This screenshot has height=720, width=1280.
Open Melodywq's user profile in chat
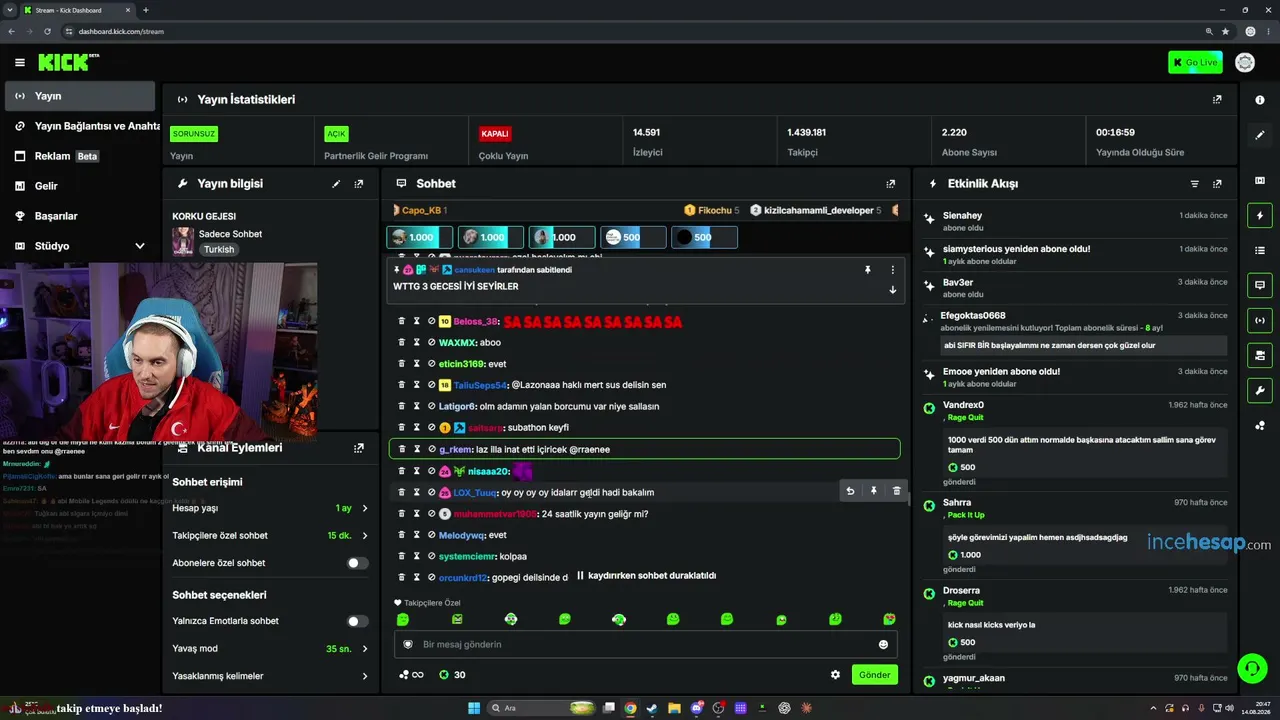[462, 535]
